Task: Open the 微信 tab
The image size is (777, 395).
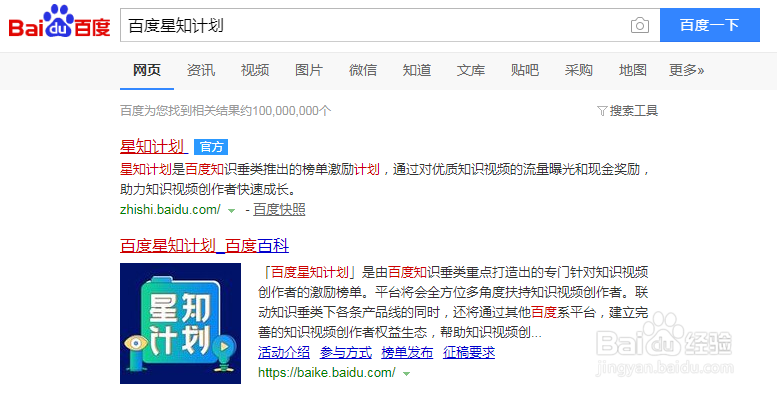Action: point(363,70)
